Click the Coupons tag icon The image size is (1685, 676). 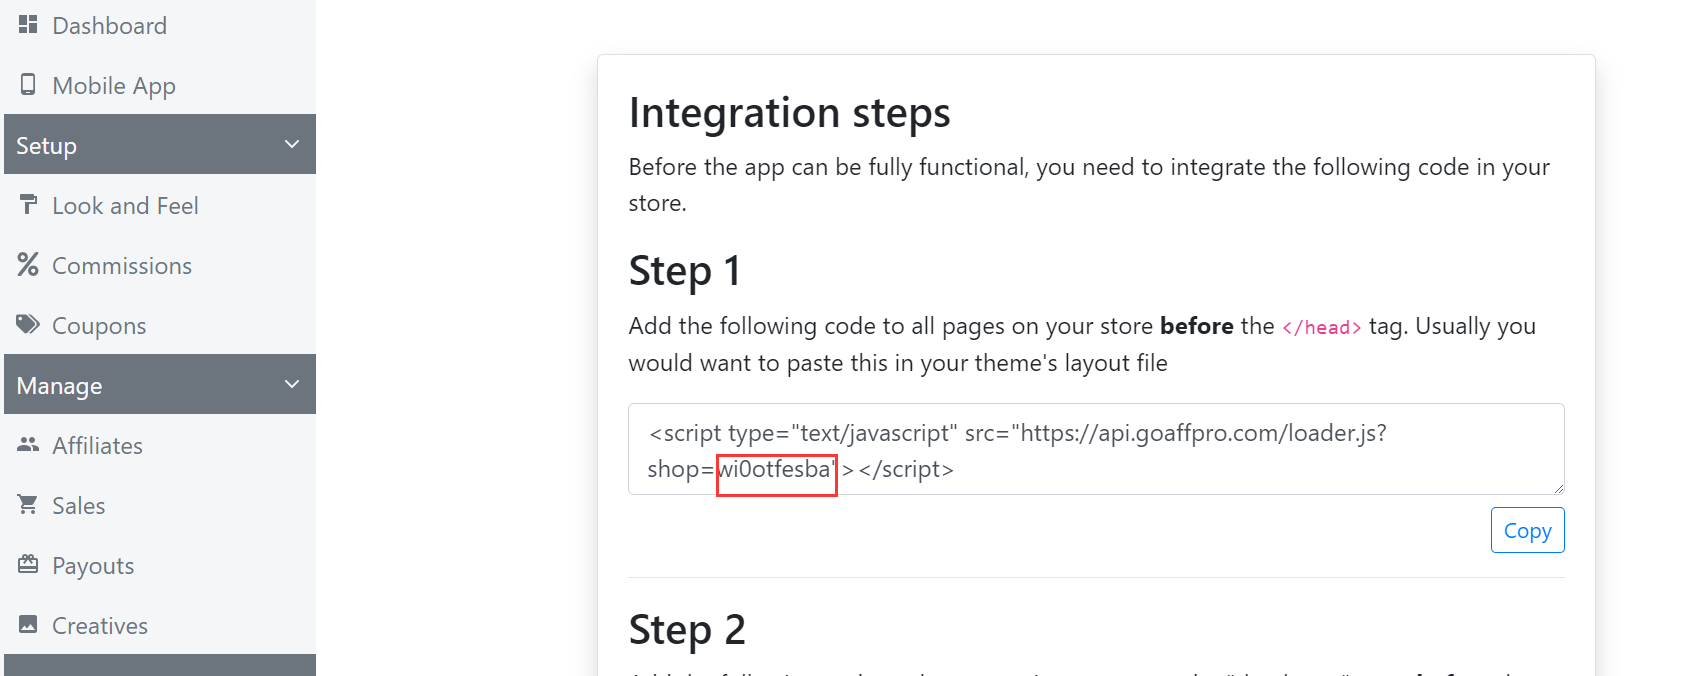[x=28, y=325]
